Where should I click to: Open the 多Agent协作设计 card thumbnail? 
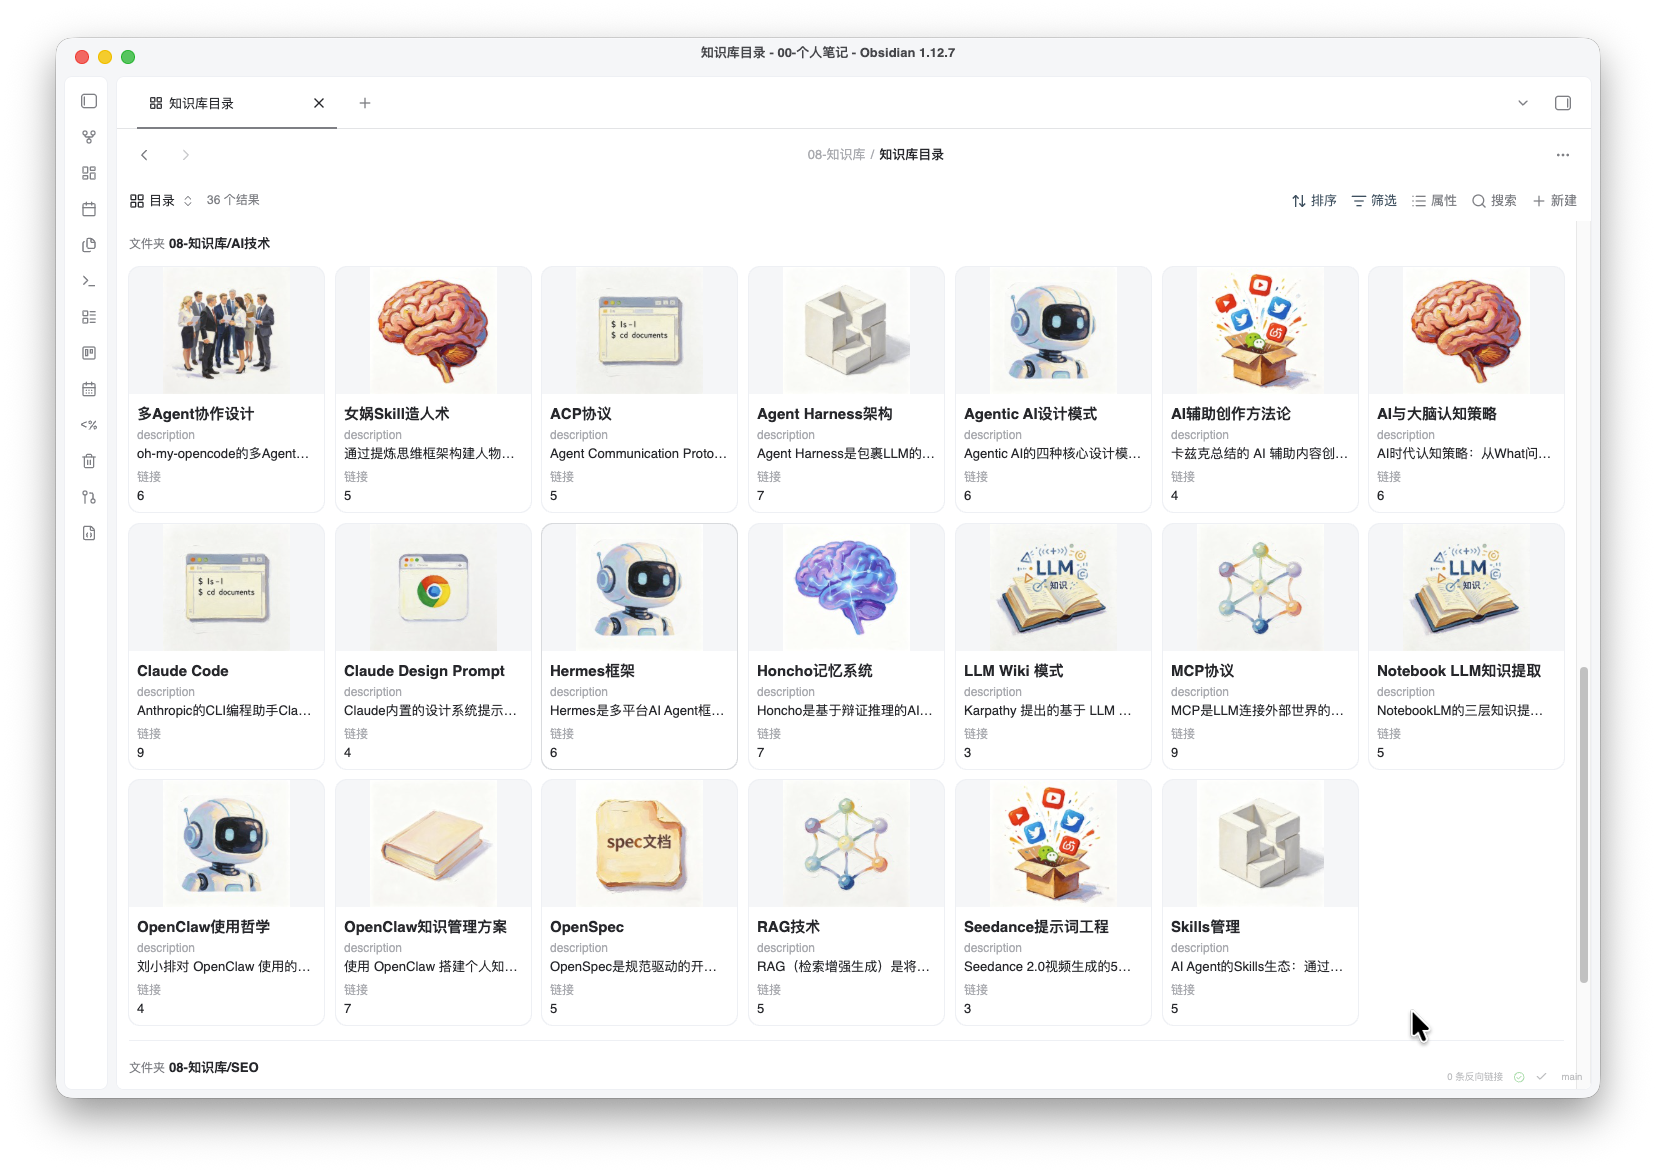click(x=226, y=331)
